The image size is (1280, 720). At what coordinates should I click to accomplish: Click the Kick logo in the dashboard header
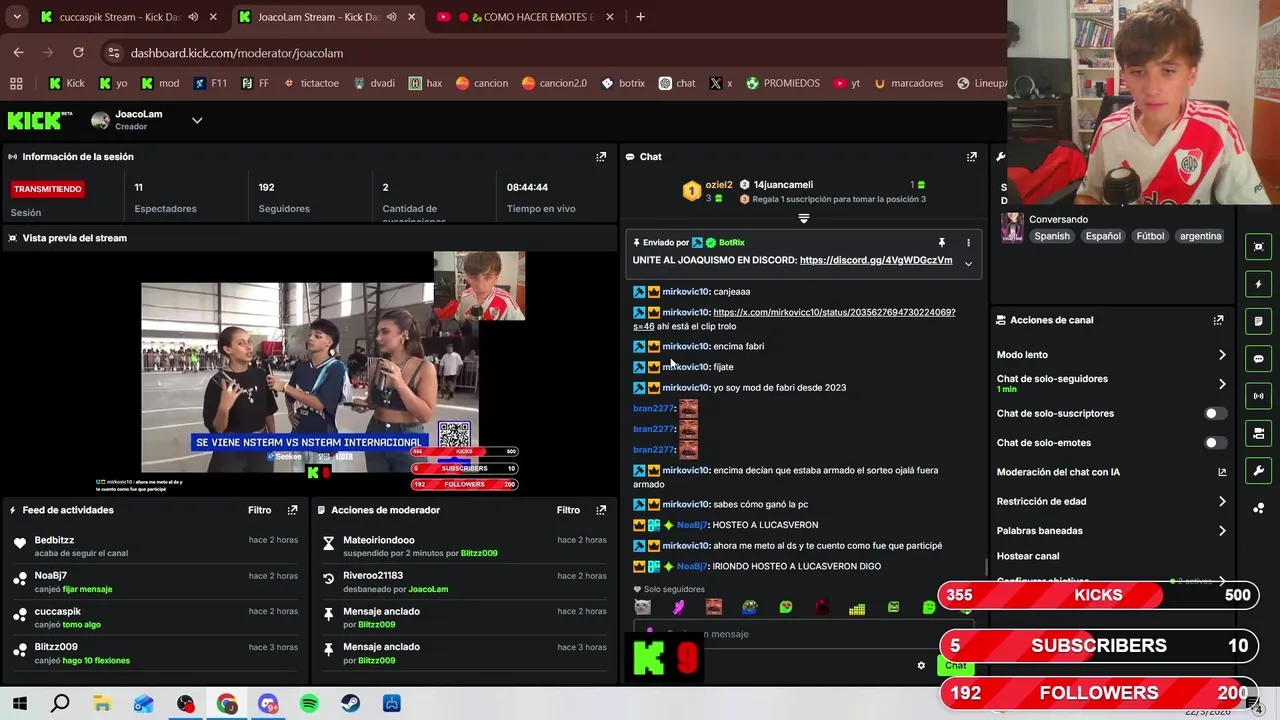tap(40, 121)
